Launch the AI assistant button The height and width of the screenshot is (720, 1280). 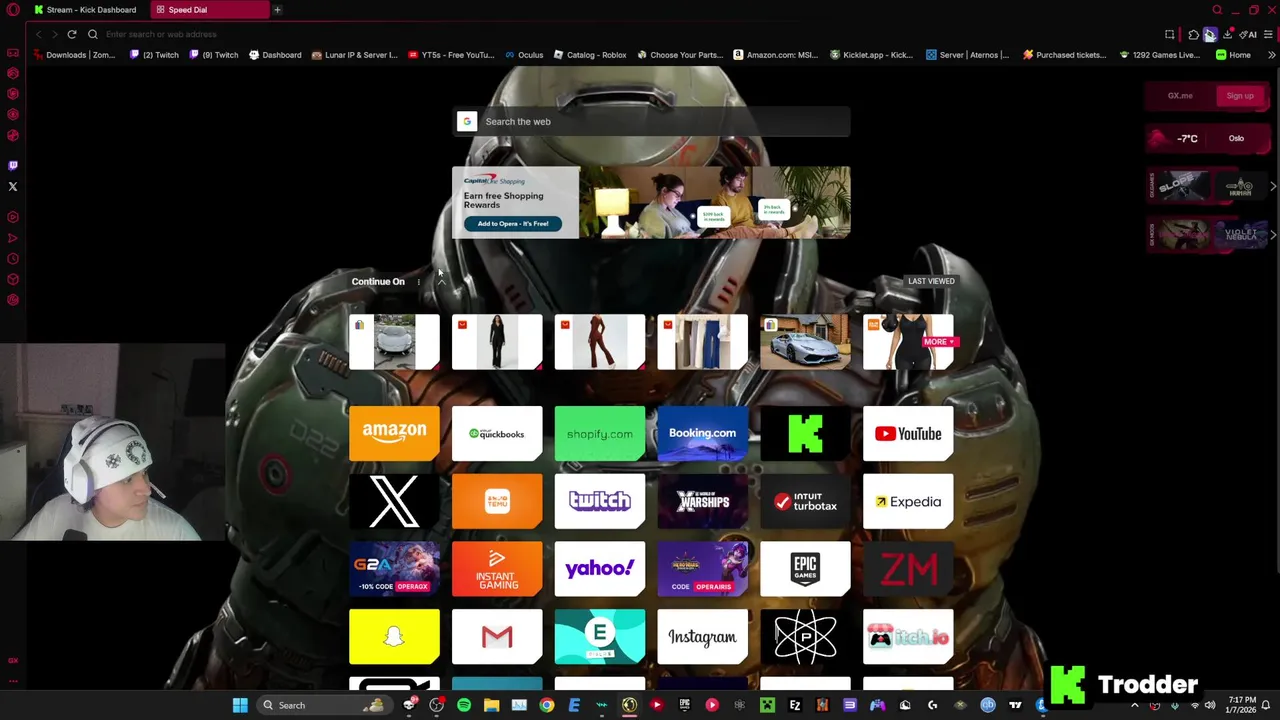pyautogui.click(x=1248, y=34)
